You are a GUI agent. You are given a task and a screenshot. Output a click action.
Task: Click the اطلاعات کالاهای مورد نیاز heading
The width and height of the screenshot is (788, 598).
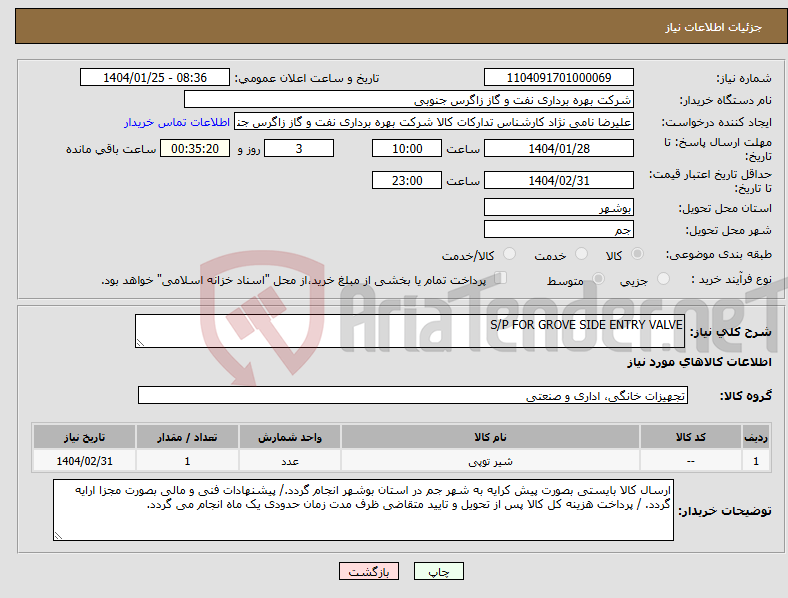(699, 362)
